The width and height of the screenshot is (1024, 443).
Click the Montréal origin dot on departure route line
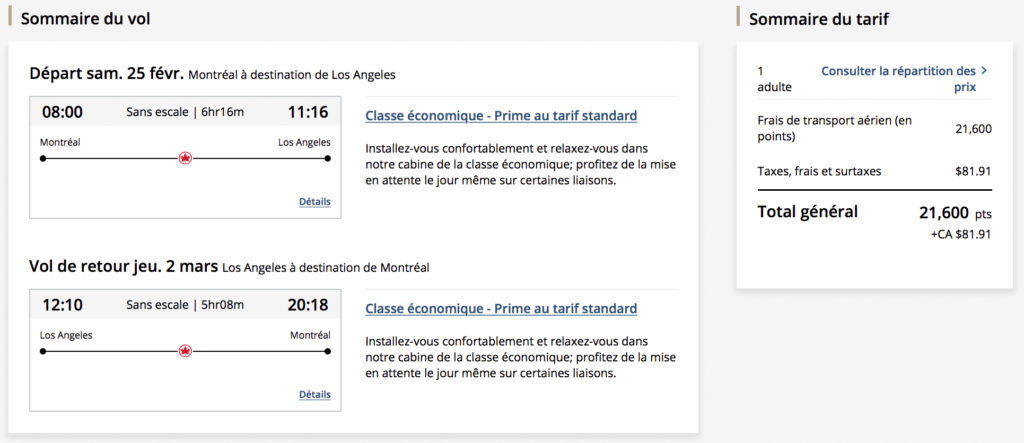coord(43,158)
